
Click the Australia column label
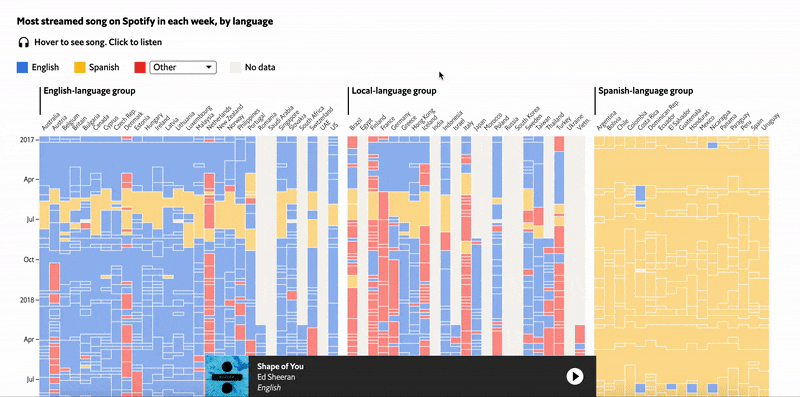51,121
